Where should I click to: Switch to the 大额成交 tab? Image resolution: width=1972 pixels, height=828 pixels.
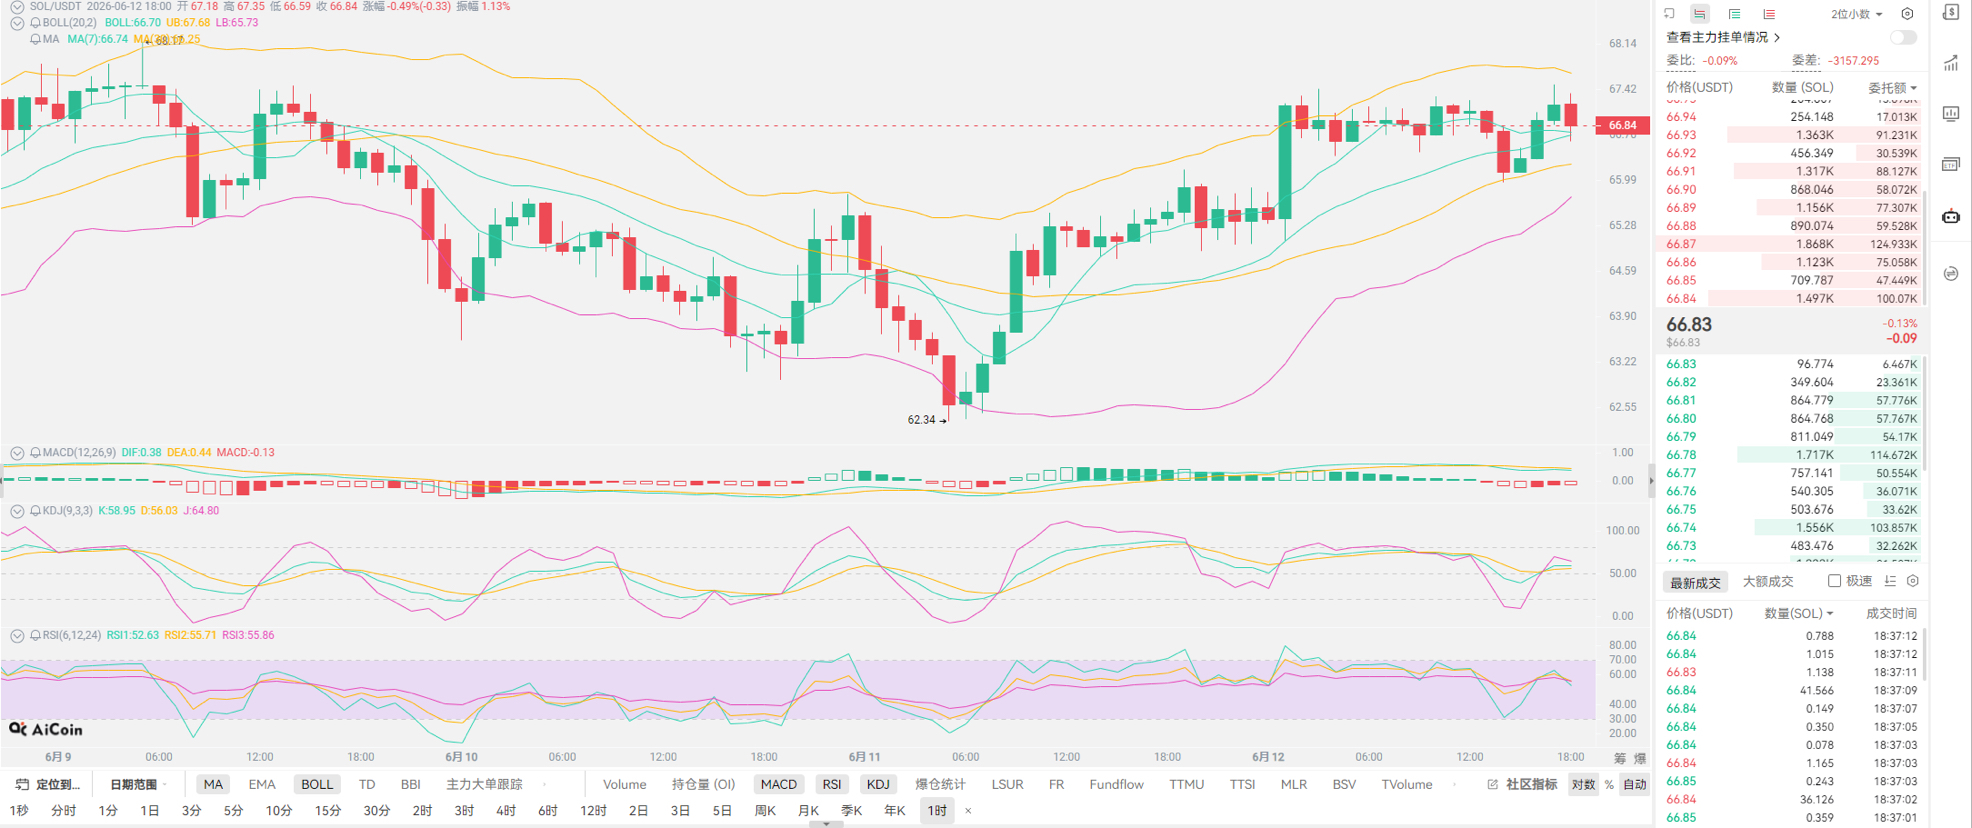[1768, 582]
